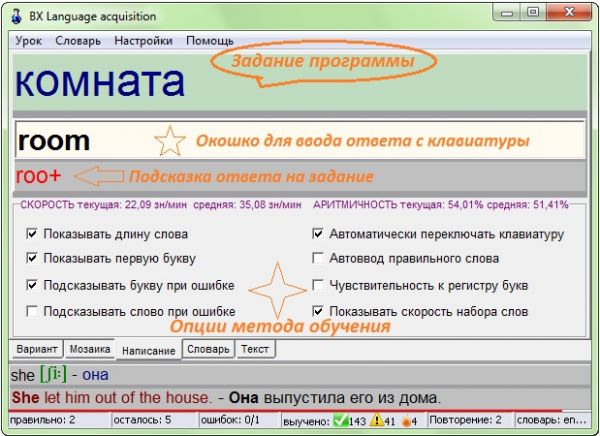
Task: Disable 'Подсказывать букву при ошибке'
Action: click(x=32, y=285)
